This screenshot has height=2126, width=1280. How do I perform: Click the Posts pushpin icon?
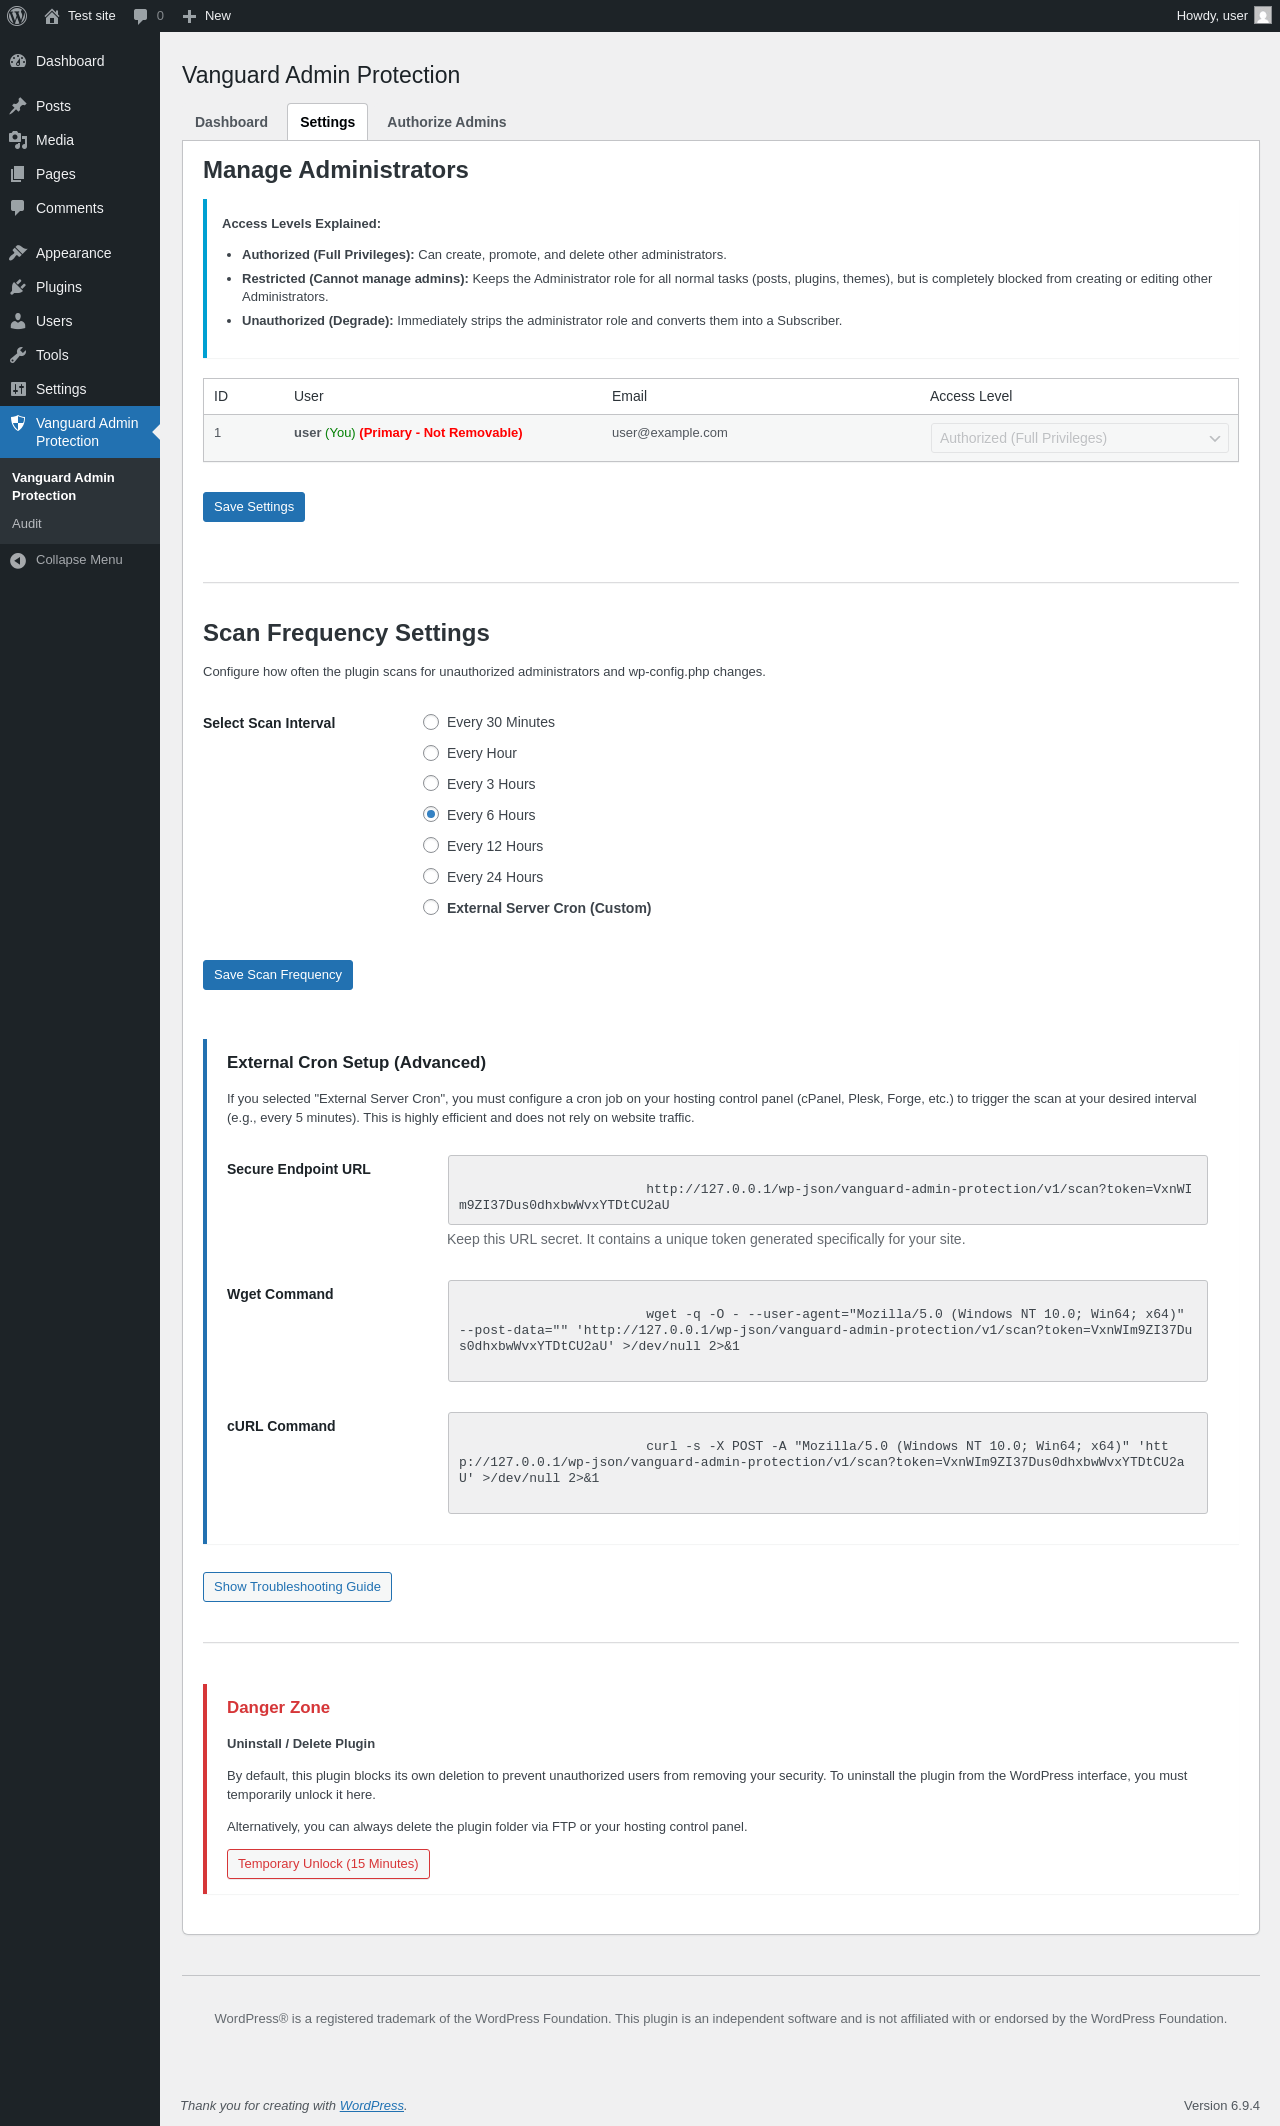[x=18, y=106]
